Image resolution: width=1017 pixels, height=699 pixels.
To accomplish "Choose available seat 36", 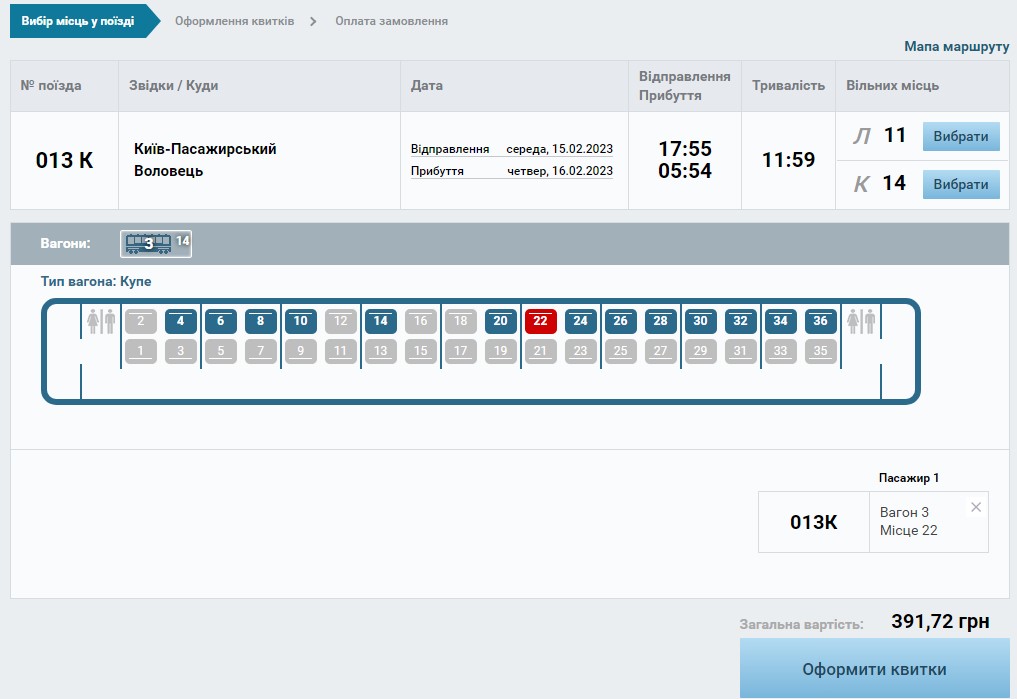I will click(820, 321).
